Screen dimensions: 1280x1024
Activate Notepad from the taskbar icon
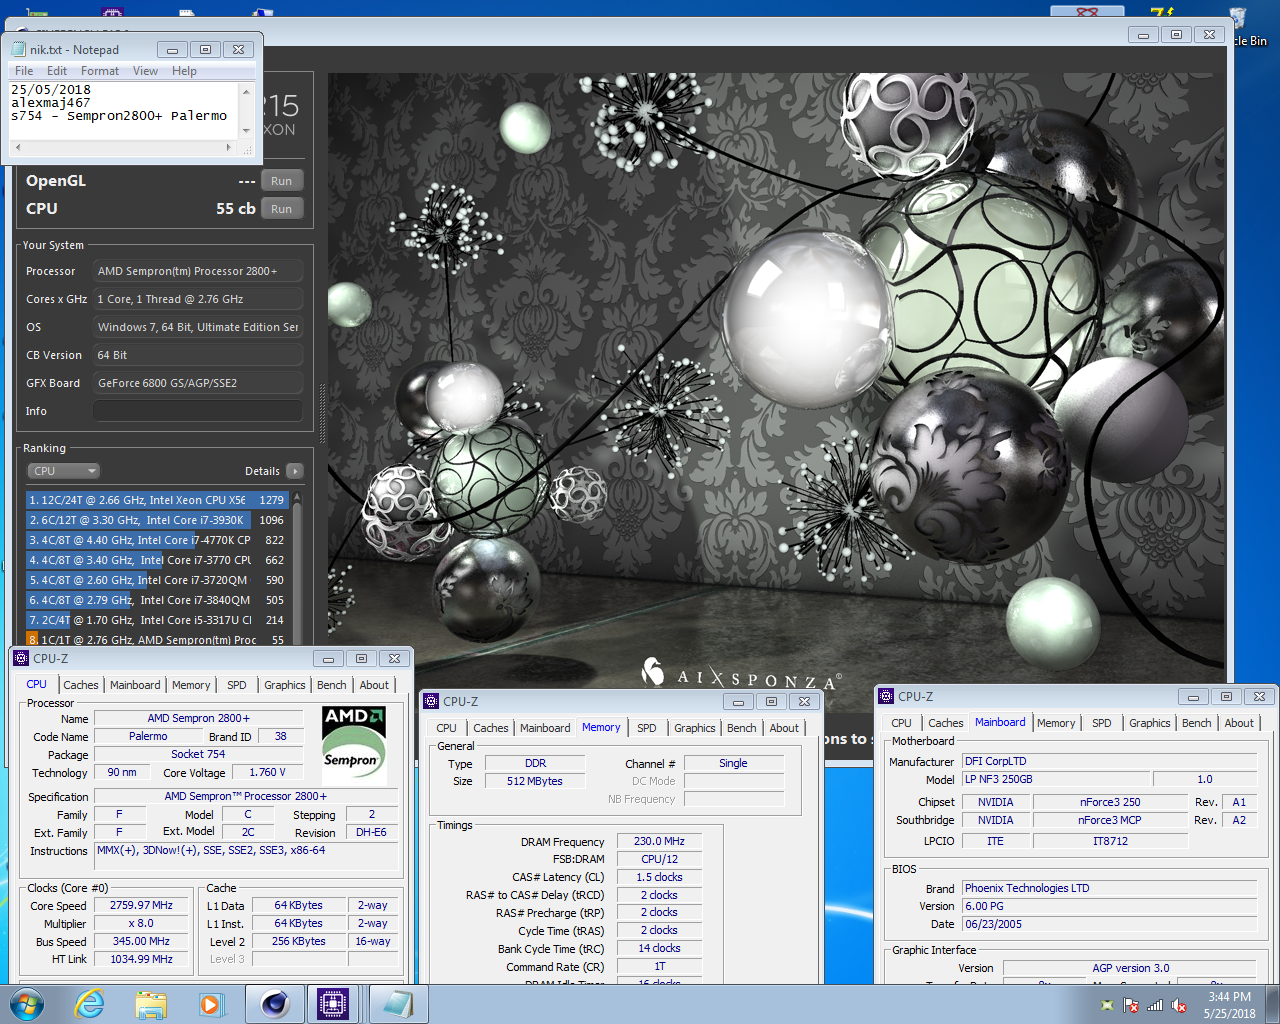point(398,1004)
